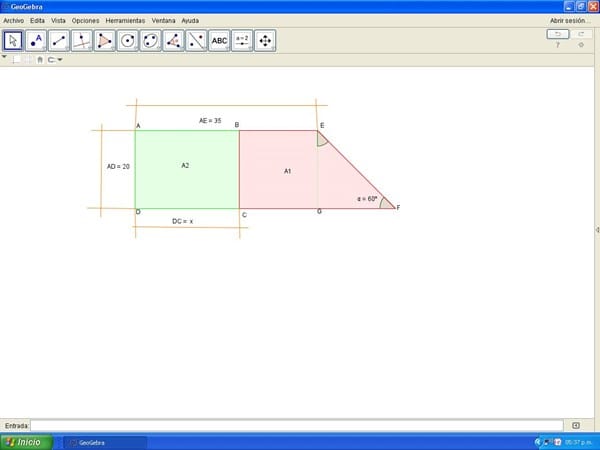
Task: Click the Redo button
Action: point(581,34)
